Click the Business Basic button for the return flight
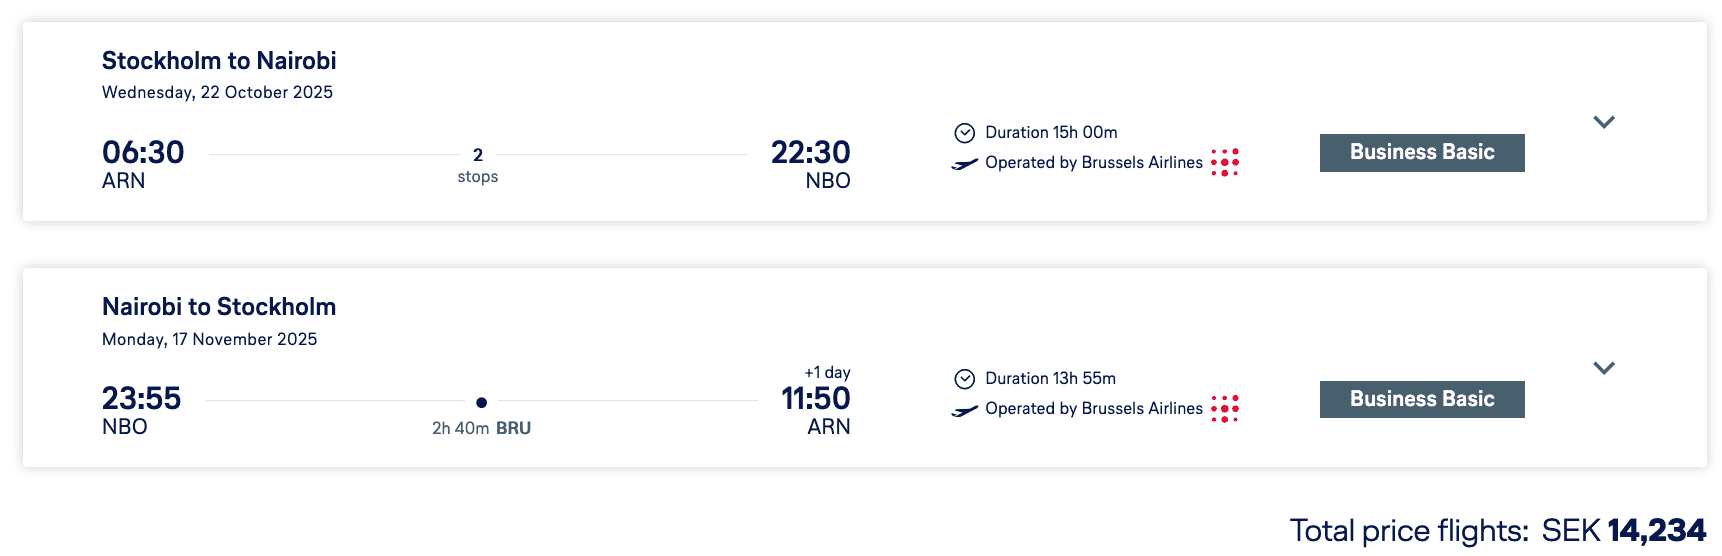The width and height of the screenshot is (1722, 556). [x=1422, y=399]
